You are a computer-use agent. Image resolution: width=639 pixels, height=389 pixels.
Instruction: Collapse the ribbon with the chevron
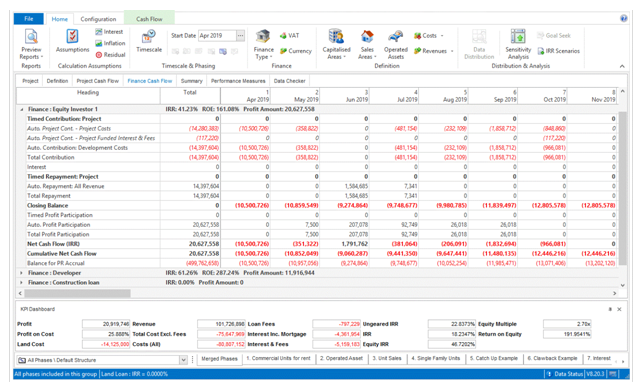click(x=622, y=66)
